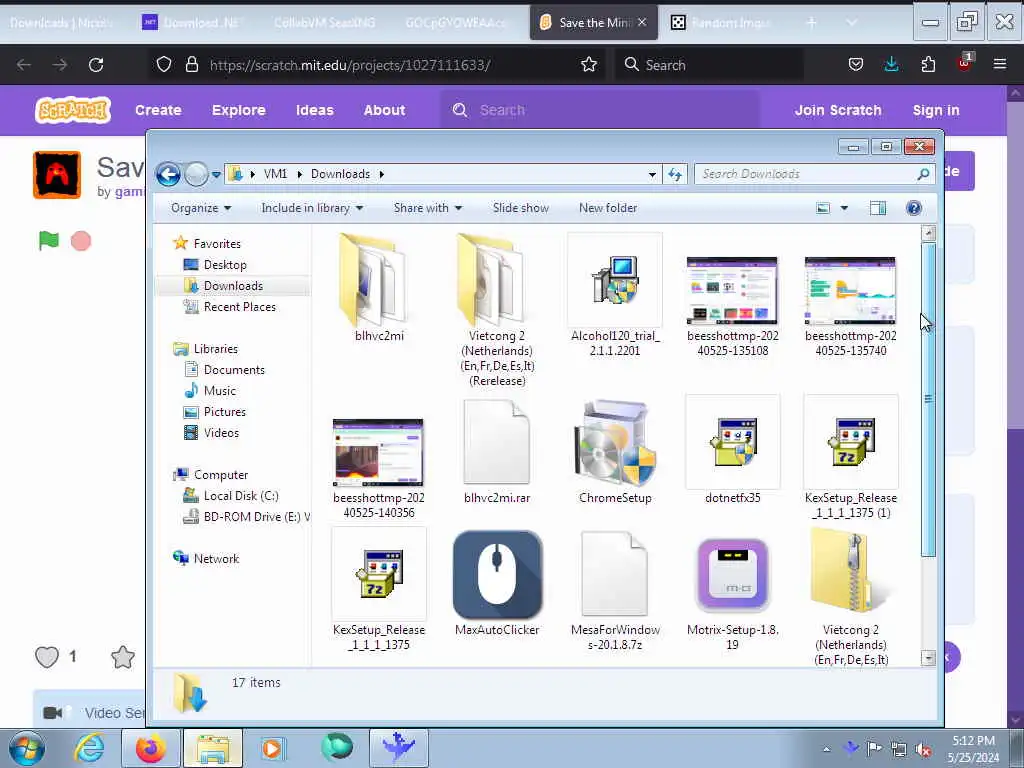Go back in Explorer navigation
Screen dimensions: 1024x768
168,174
